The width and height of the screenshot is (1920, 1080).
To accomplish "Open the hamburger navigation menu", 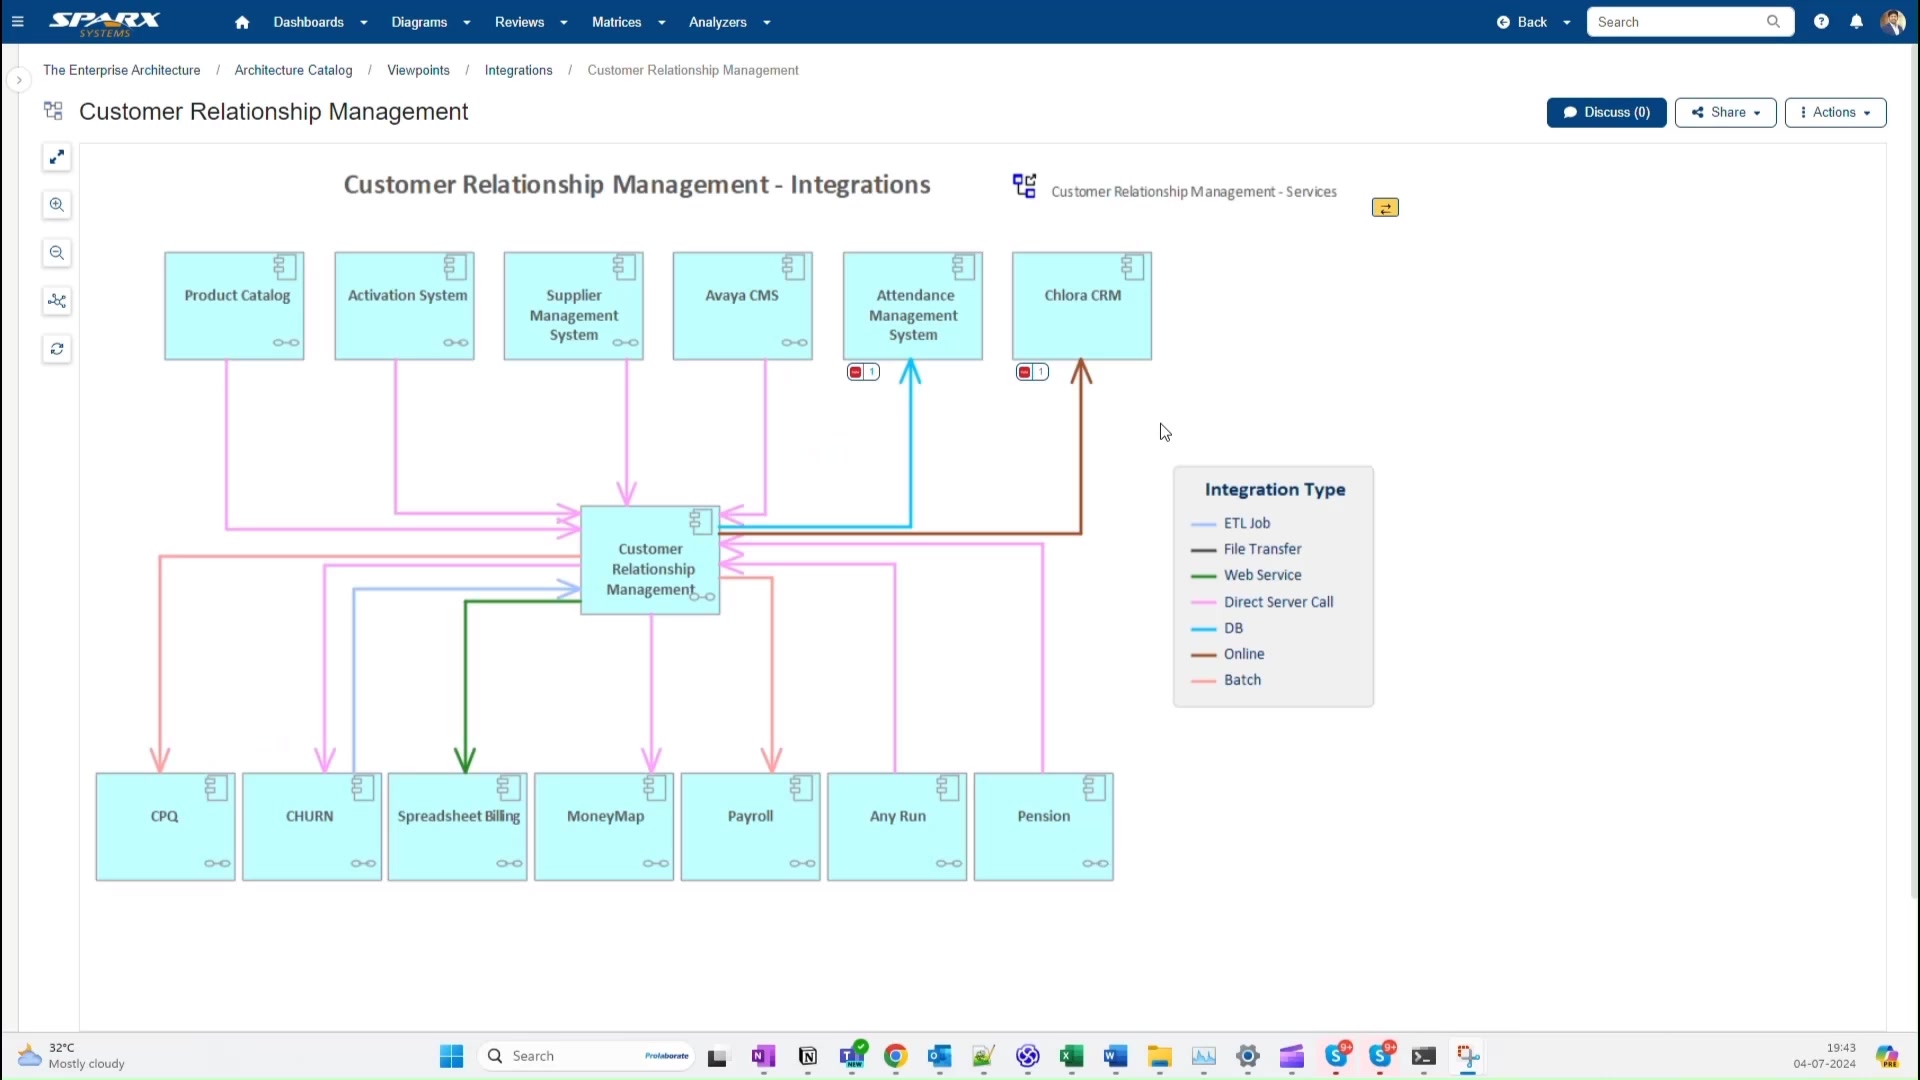I will (17, 22).
